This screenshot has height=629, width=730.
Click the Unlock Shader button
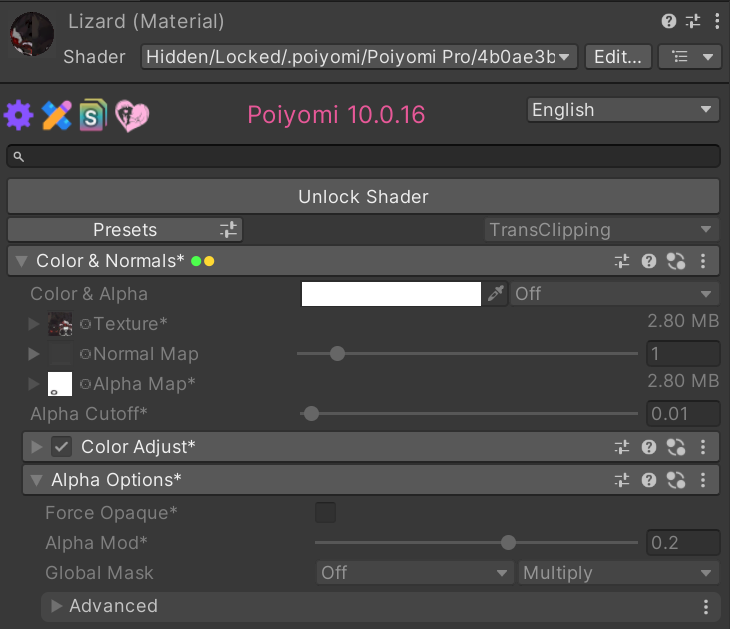click(x=363, y=196)
